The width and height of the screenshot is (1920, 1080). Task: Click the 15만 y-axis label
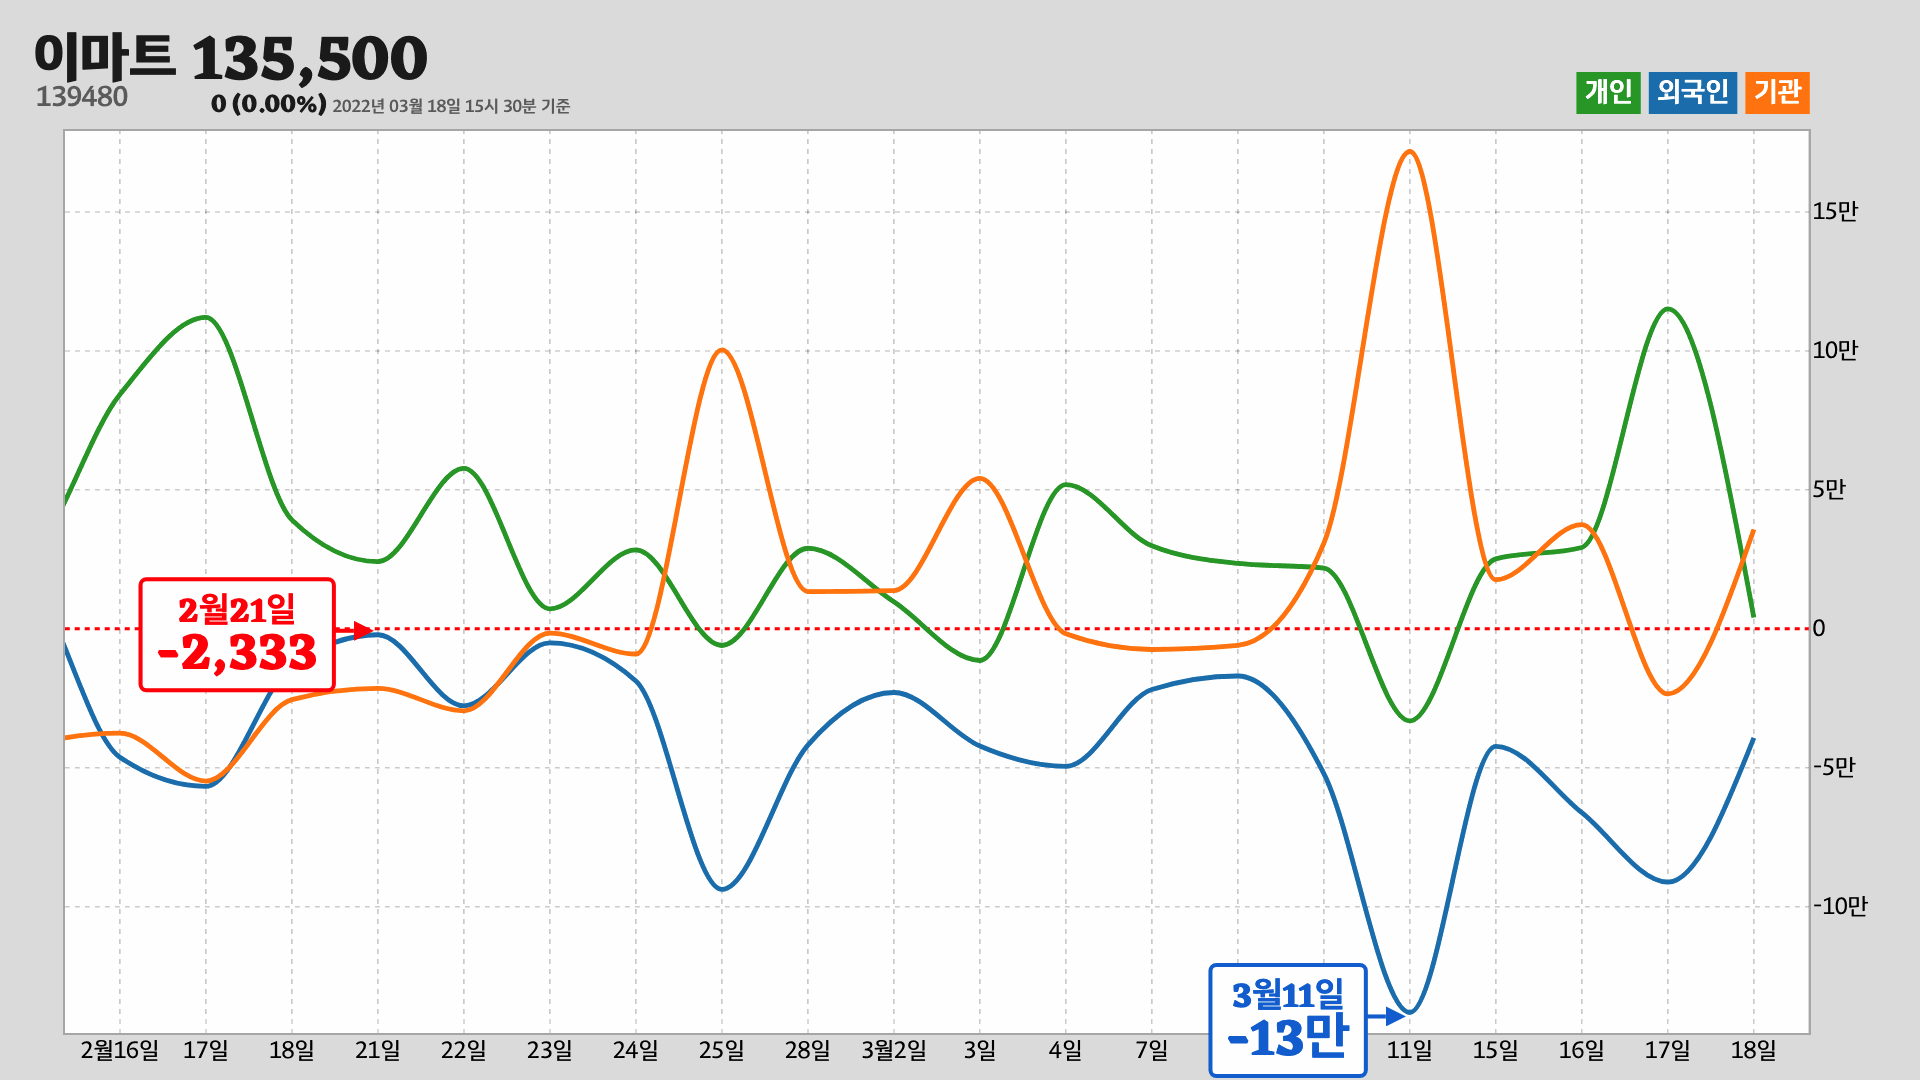(x=1835, y=211)
